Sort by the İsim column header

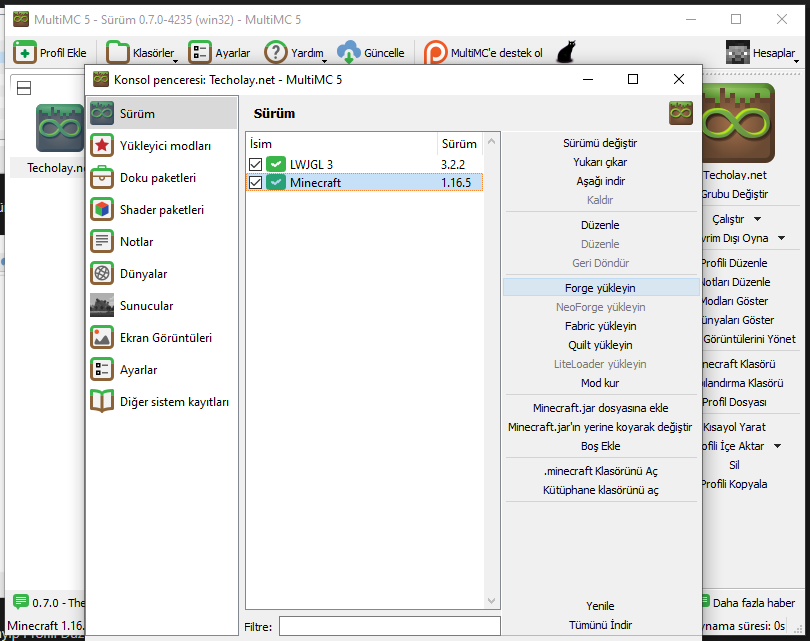click(x=341, y=144)
